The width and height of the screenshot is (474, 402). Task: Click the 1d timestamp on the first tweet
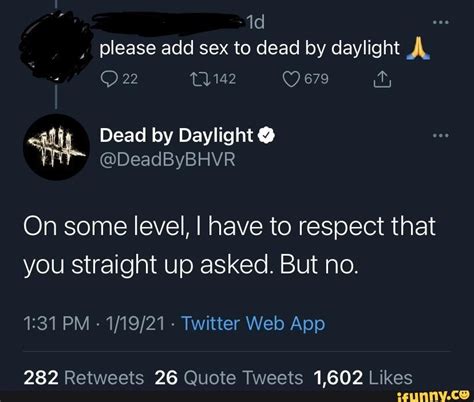(x=256, y=23)
